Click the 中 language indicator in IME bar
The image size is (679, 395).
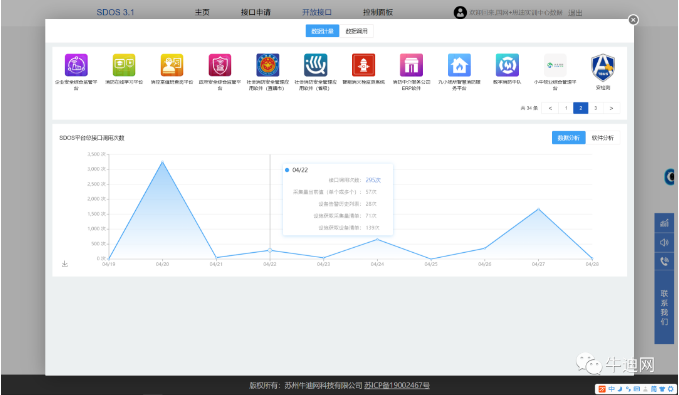(x=611, y=389)
